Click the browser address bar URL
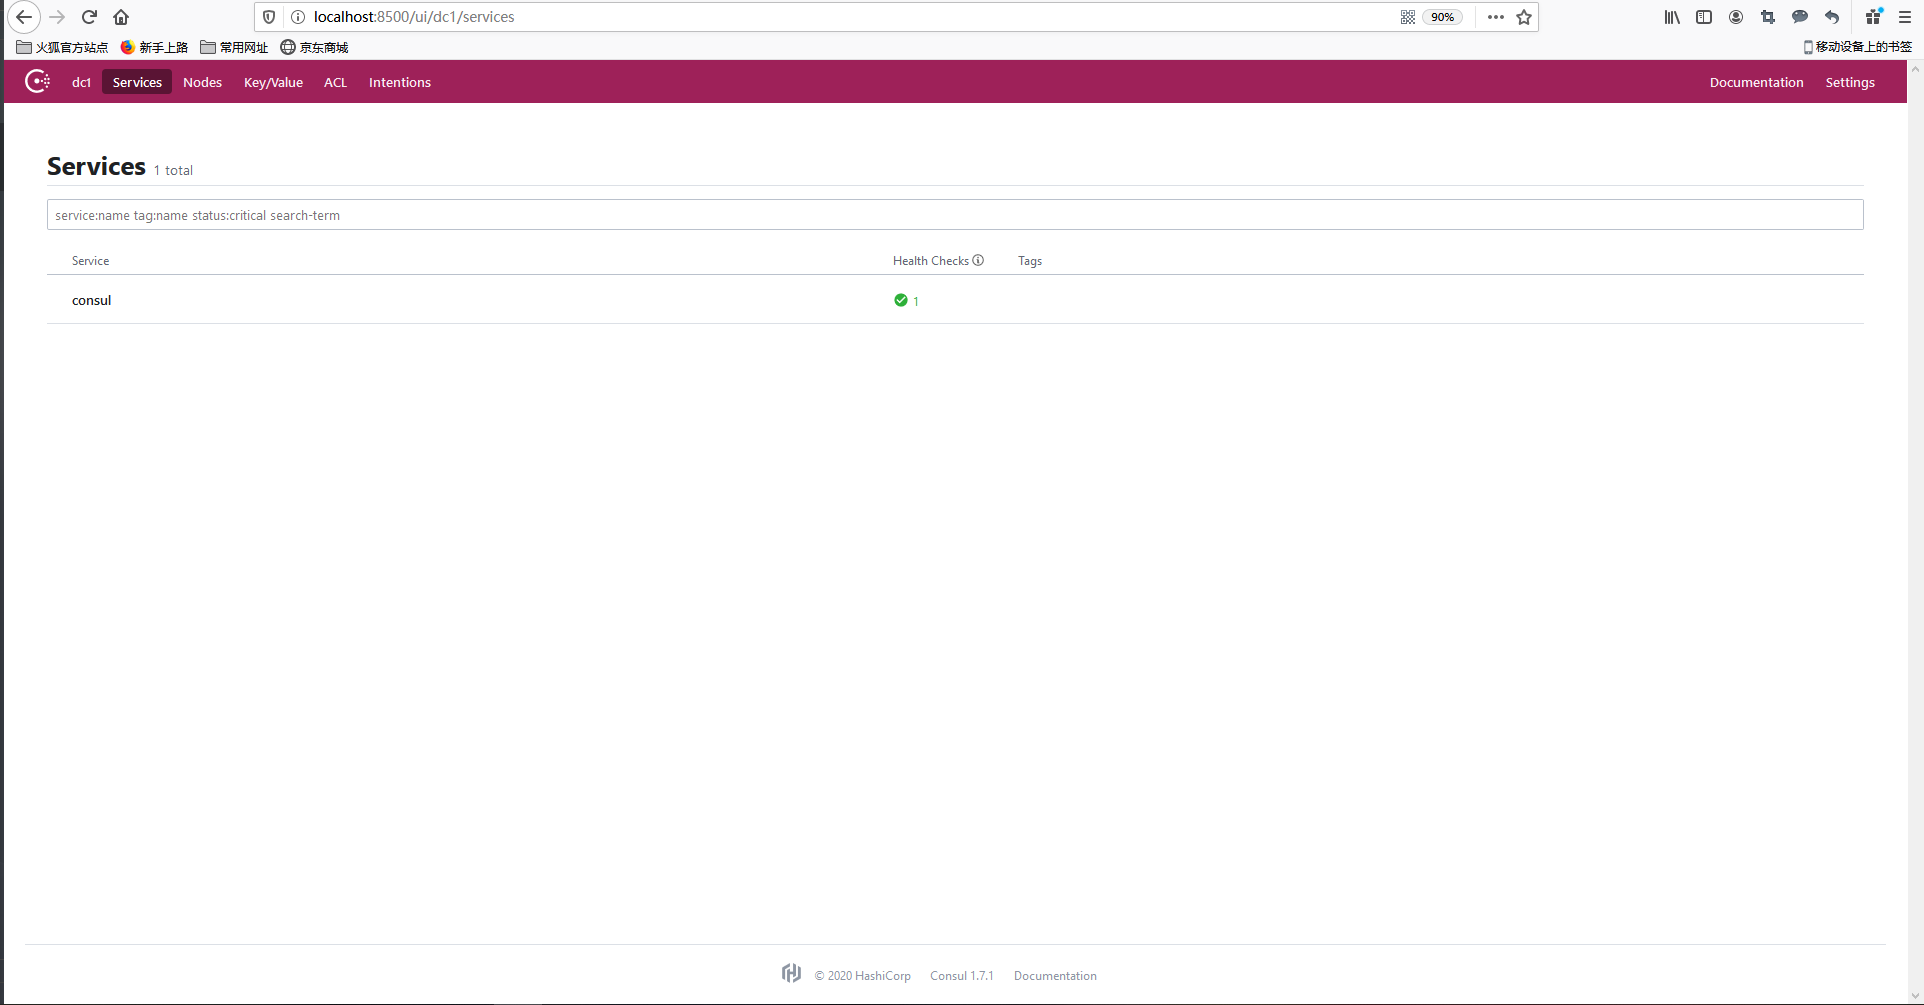 coord(414,17)
